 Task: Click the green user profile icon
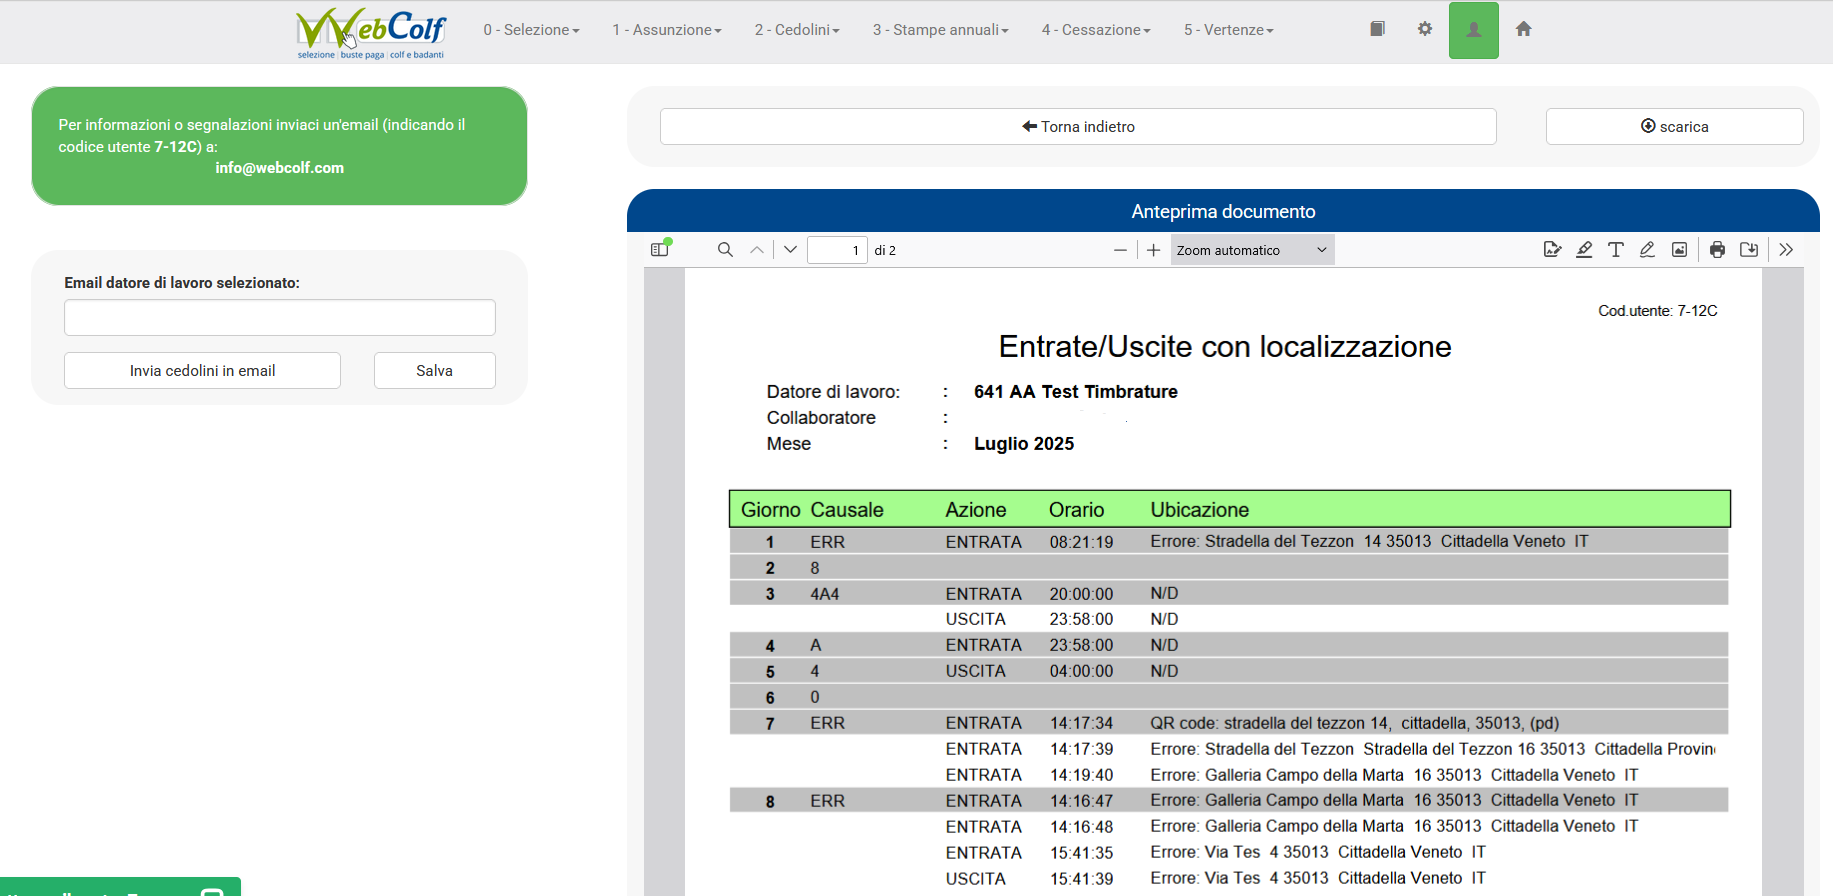[x=1473, y=30]
